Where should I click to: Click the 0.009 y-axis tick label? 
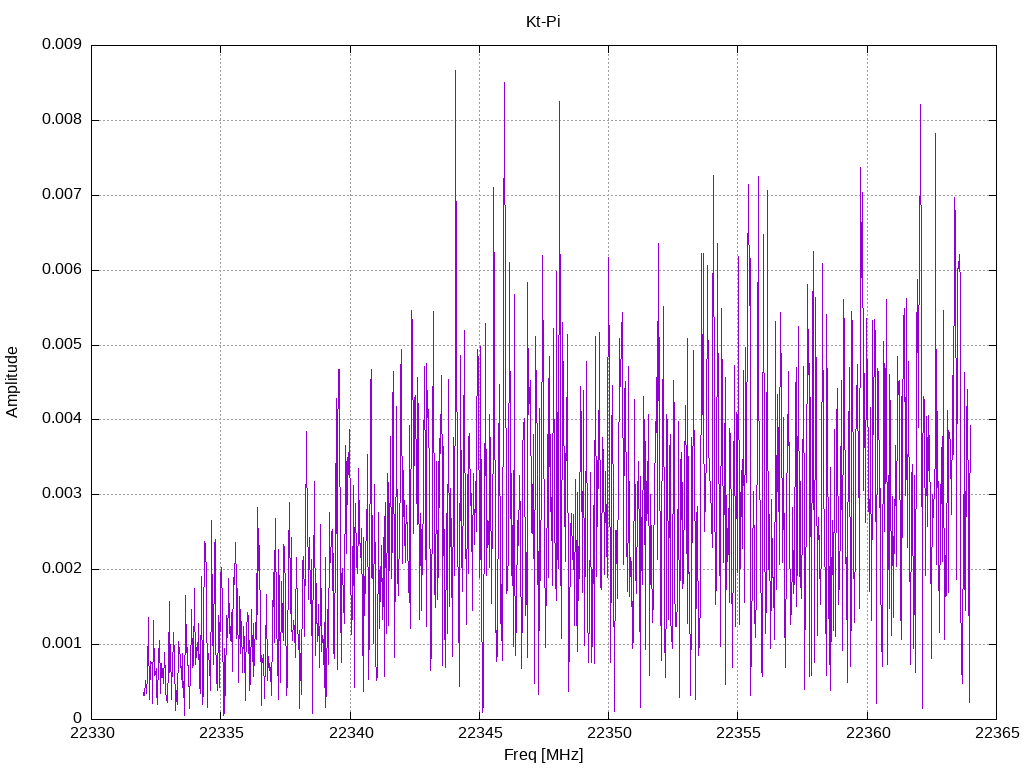point(62,44)
